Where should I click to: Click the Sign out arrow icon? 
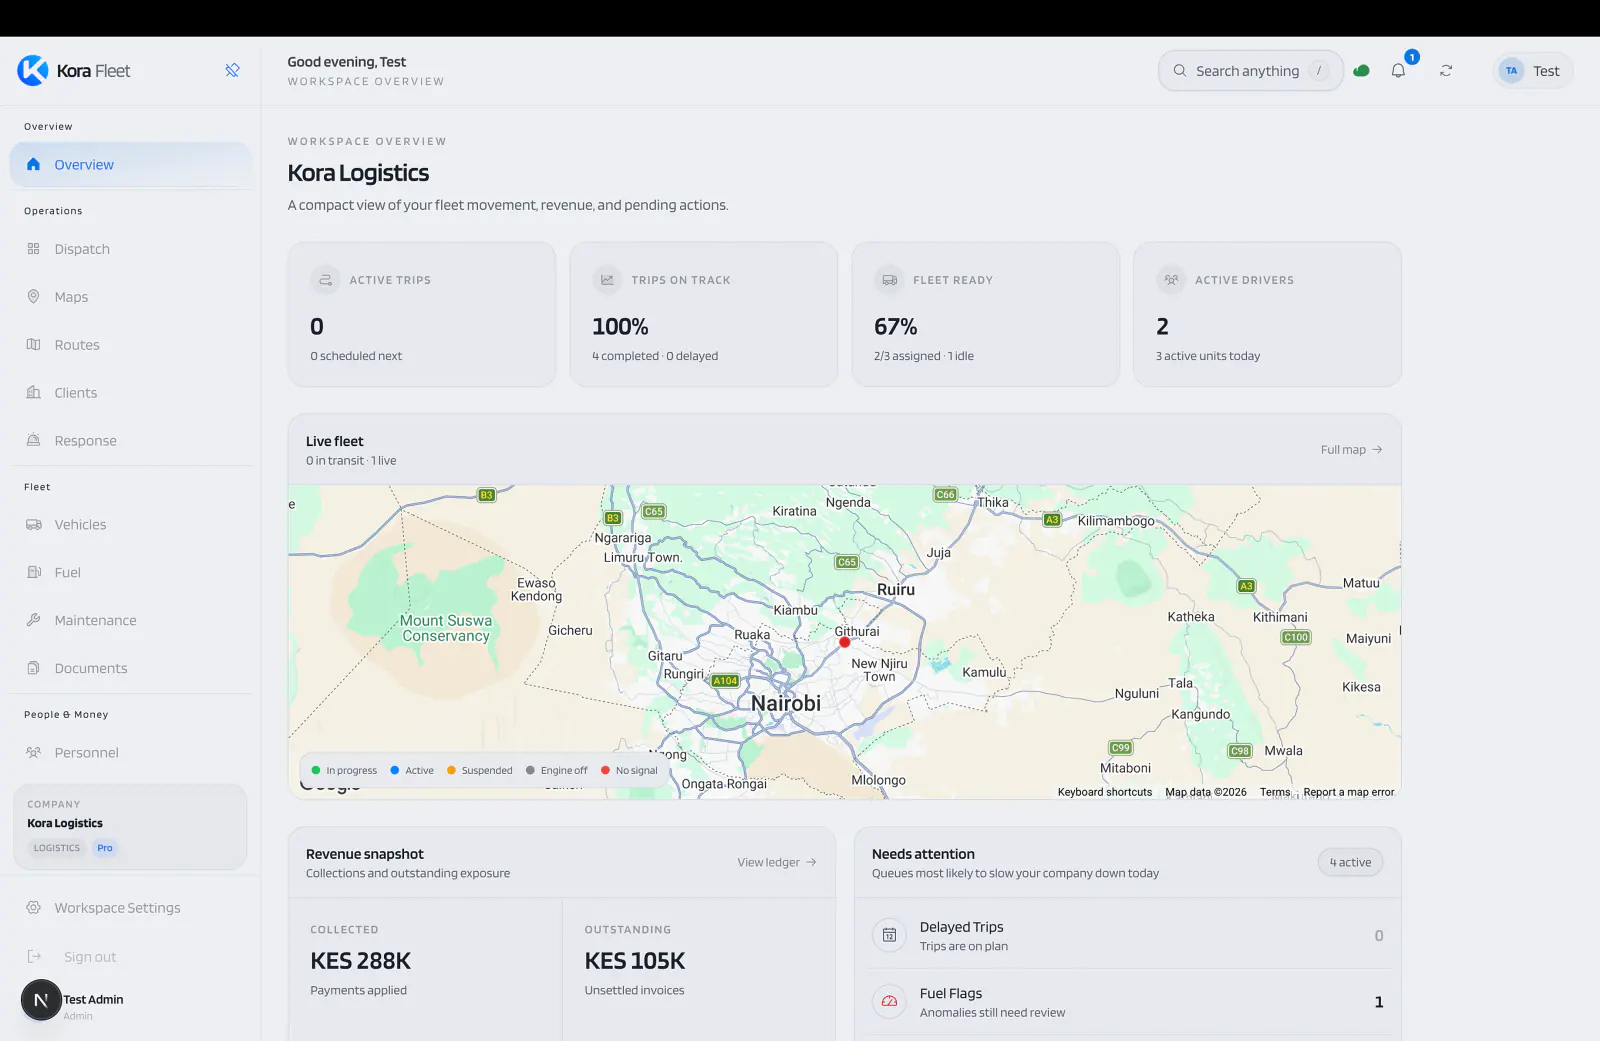(x=33, y=957)
